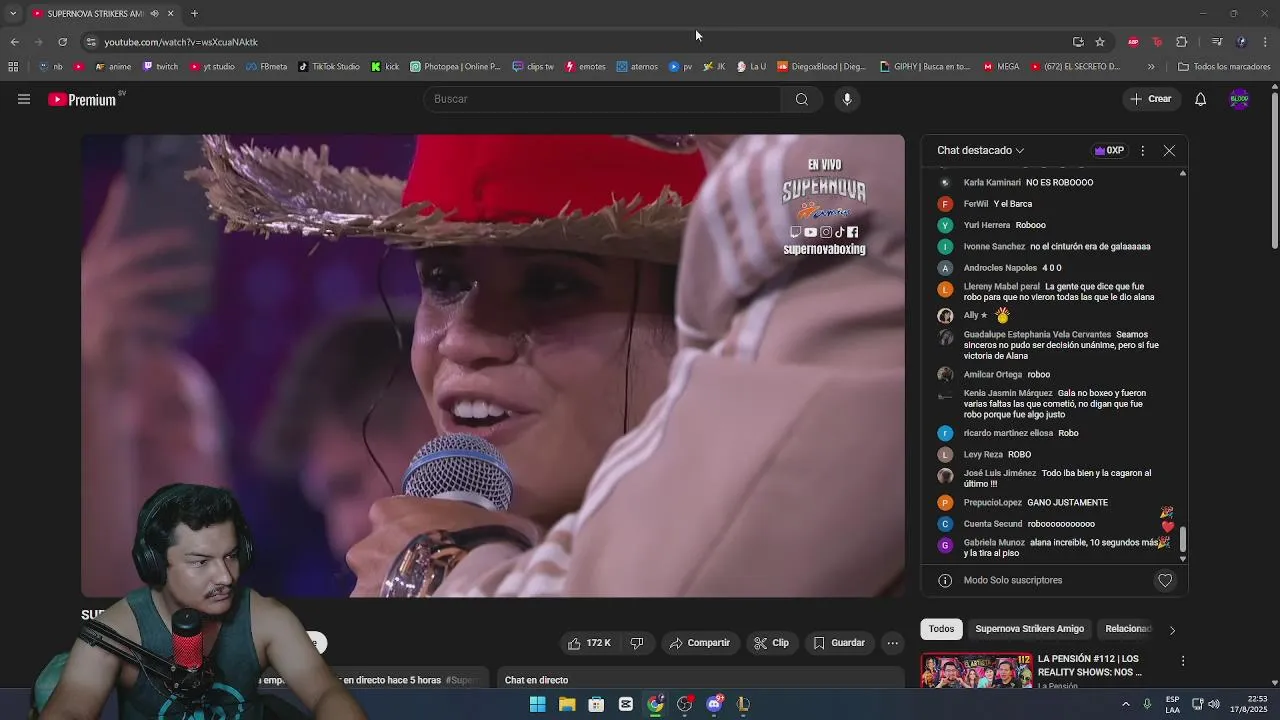Image resolution: width=1280 pixels, height=720 pixels.
Task: Click the browser back arrow
Action: 14,42
